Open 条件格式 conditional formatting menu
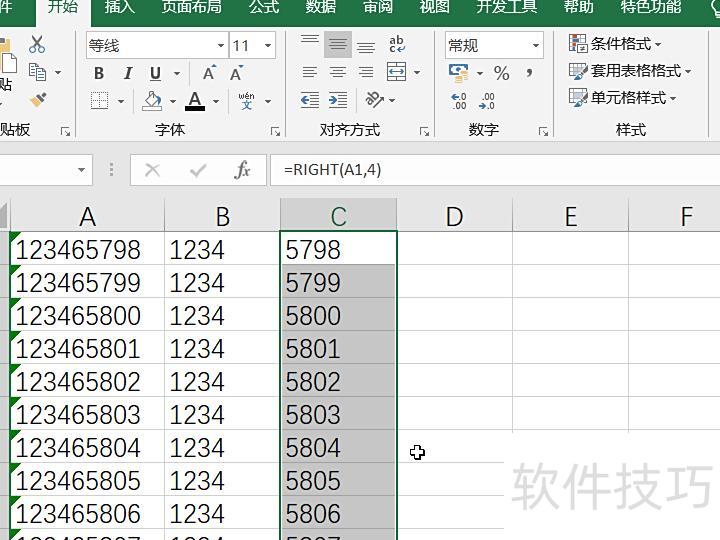720x540 pixels. coord(615,44)
